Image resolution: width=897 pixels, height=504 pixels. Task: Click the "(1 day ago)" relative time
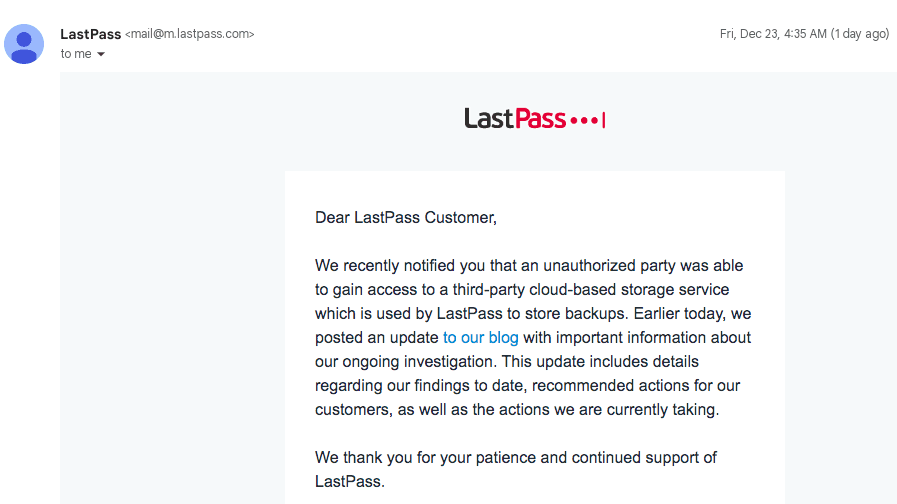tap(860, 34)
